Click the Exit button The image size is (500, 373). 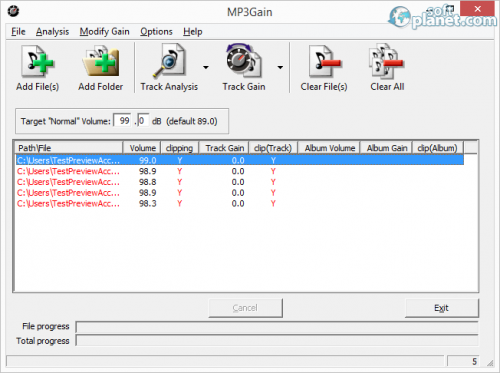pyautogui.click(x=442, y=308)
